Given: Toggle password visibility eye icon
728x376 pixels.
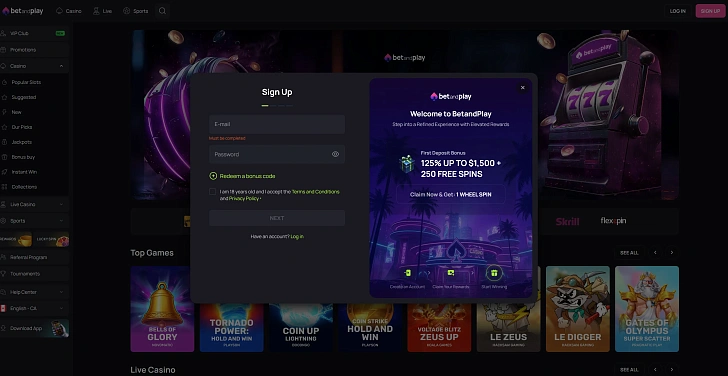Looking at the screenshot, I should point(335,154).
